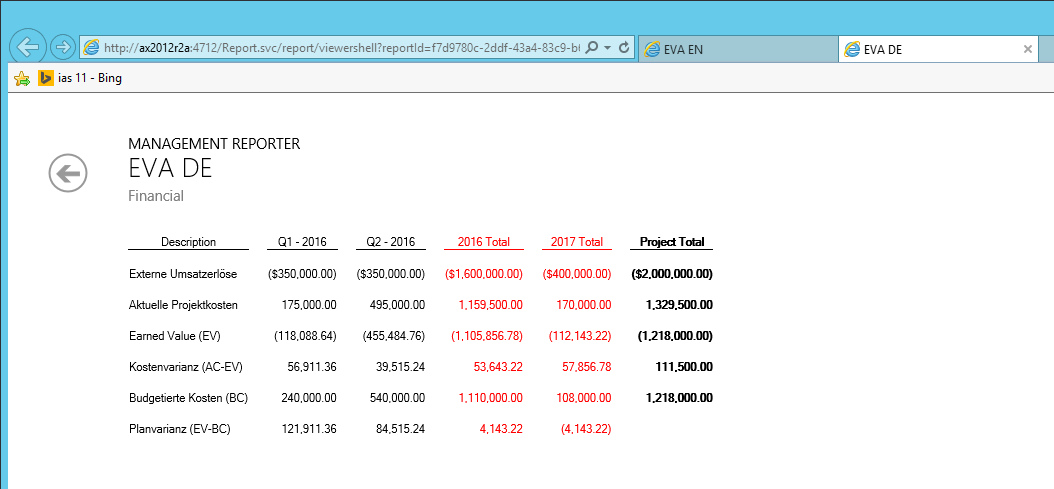Click inside the address bar URL field
The image size is (1054, 489).
click(340, 48)
